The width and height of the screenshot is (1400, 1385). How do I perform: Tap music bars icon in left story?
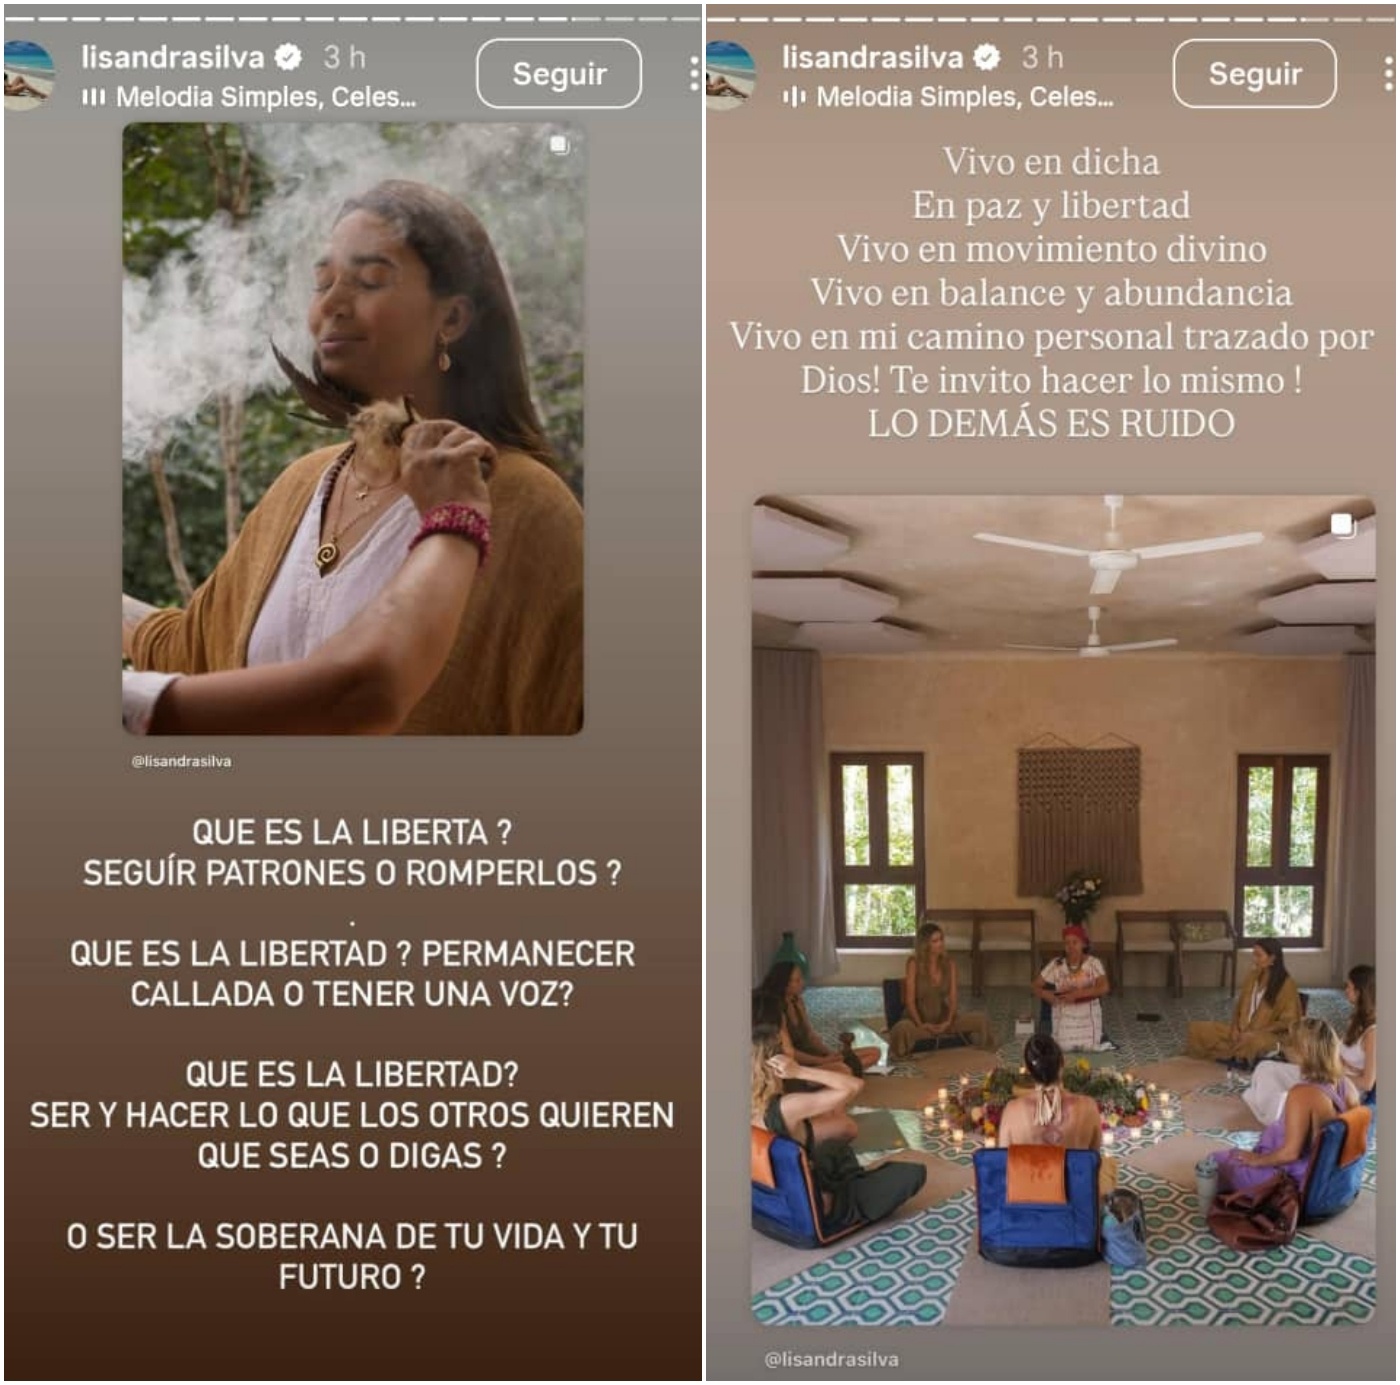(x=93, y=97)
